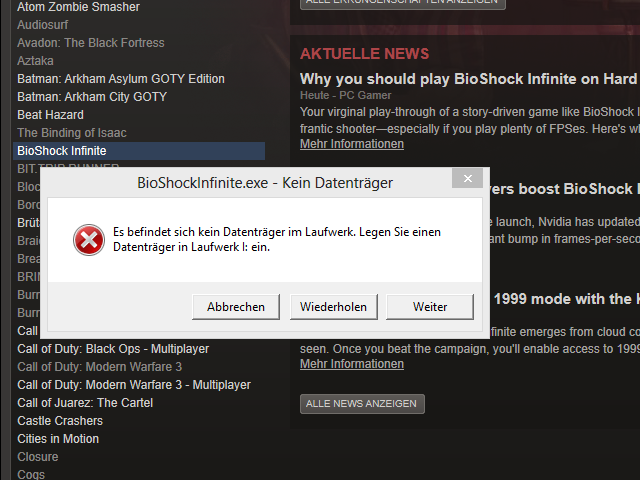Select the highlighted BioShock Infinite entry
This screenshot has width=640, height=480.
tap(139, 151)
